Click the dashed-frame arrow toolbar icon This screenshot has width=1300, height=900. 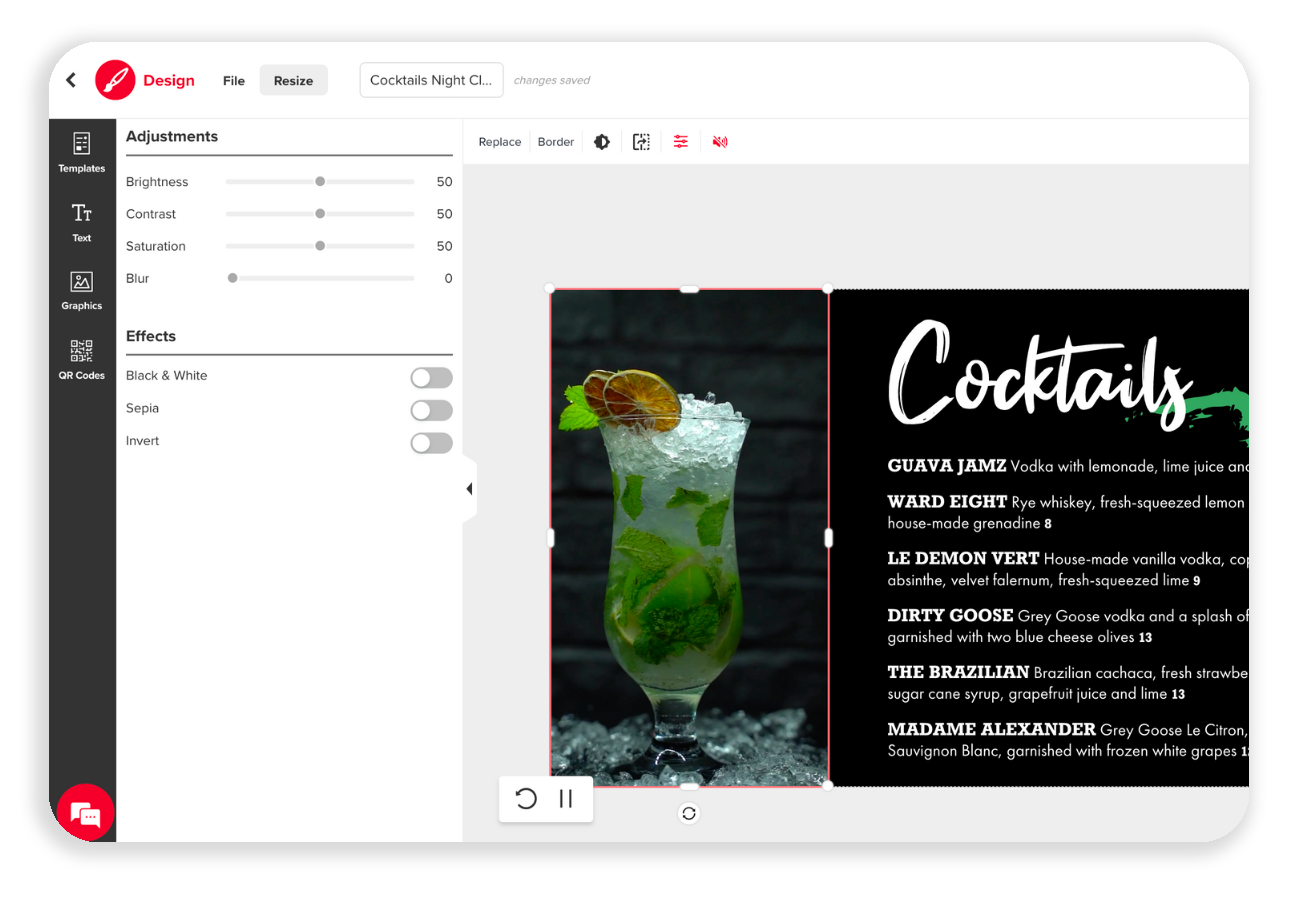(641, 142)
